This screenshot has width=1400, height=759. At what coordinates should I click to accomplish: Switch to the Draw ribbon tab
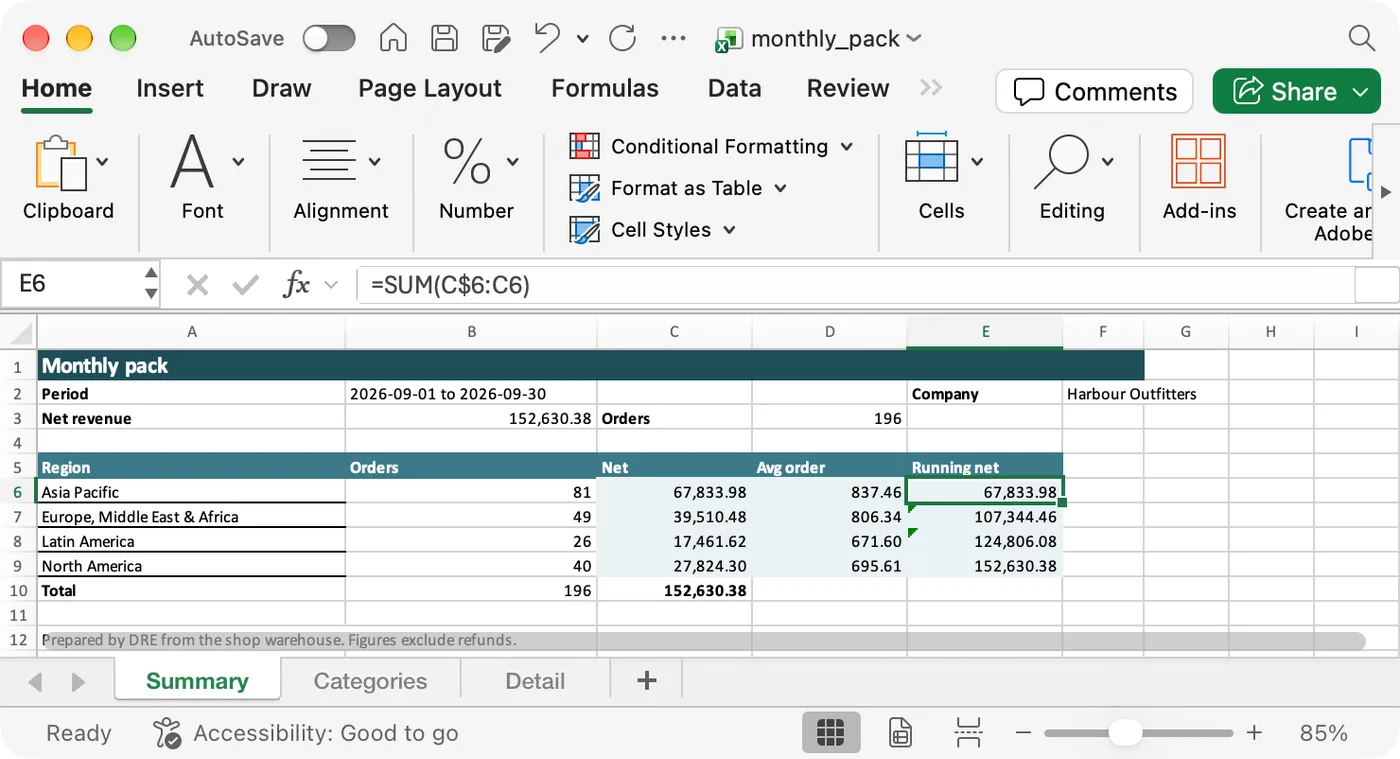(281, 88)
